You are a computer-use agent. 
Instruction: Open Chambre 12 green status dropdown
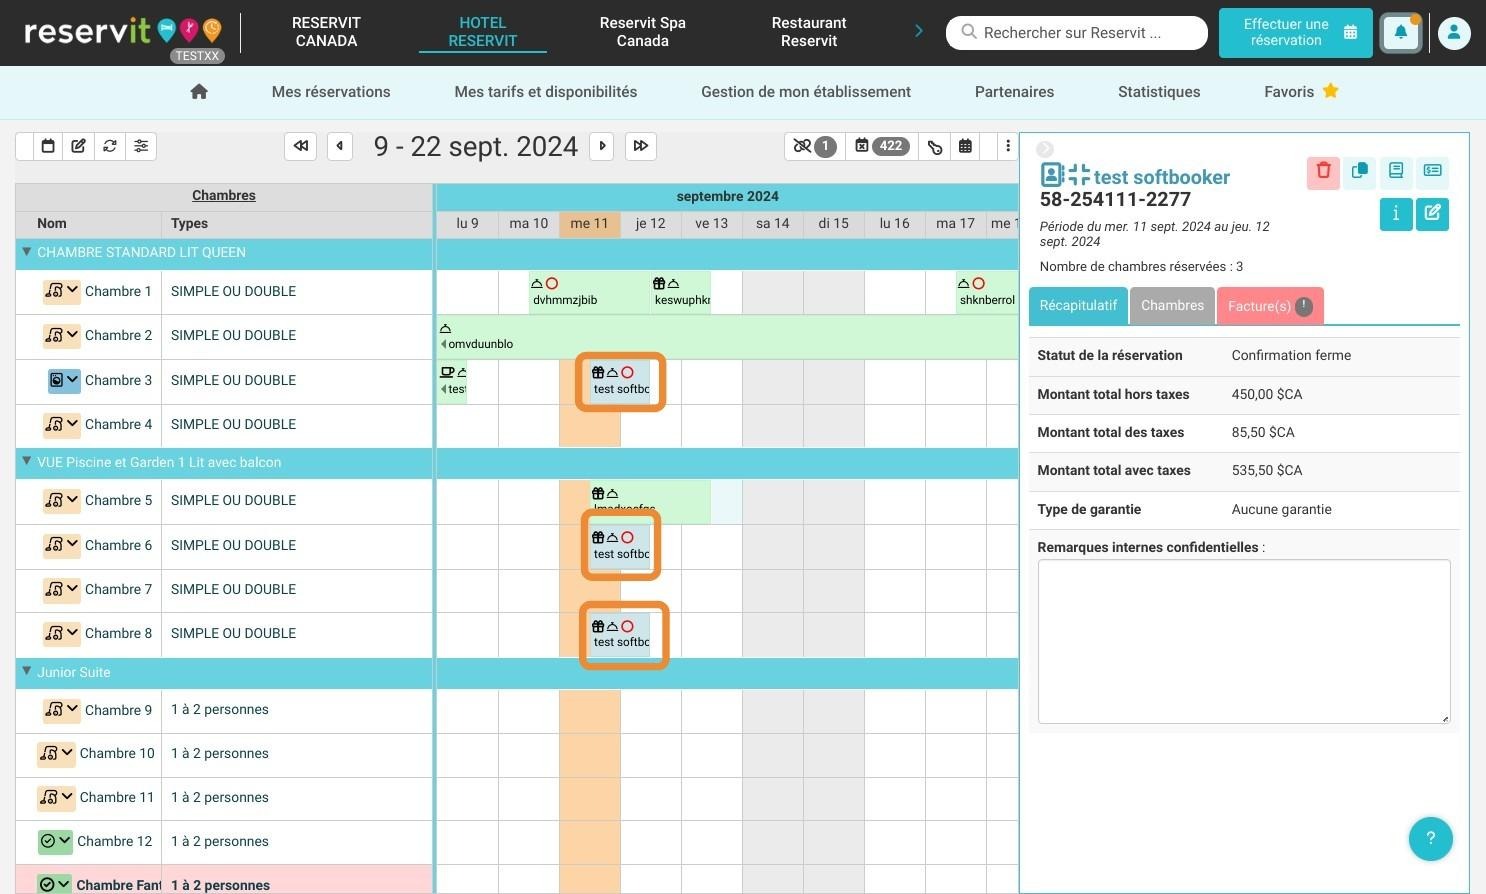[x=55, y=841]
